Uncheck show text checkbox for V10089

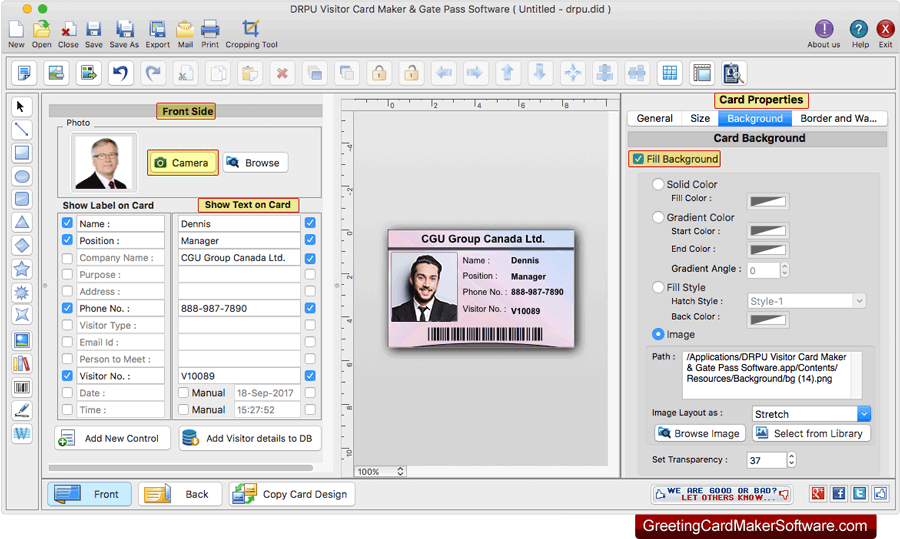(x=310, y=375)
